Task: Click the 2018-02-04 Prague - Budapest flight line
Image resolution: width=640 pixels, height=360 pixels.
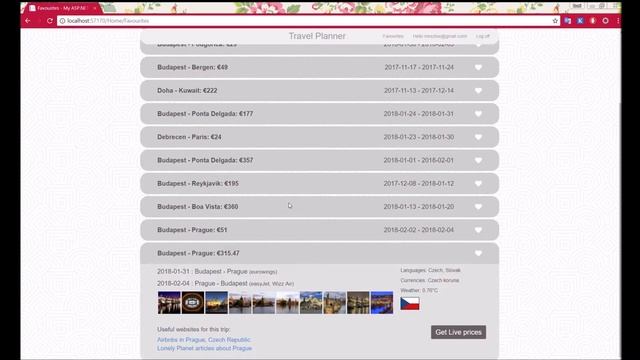Action: (225, 283)
